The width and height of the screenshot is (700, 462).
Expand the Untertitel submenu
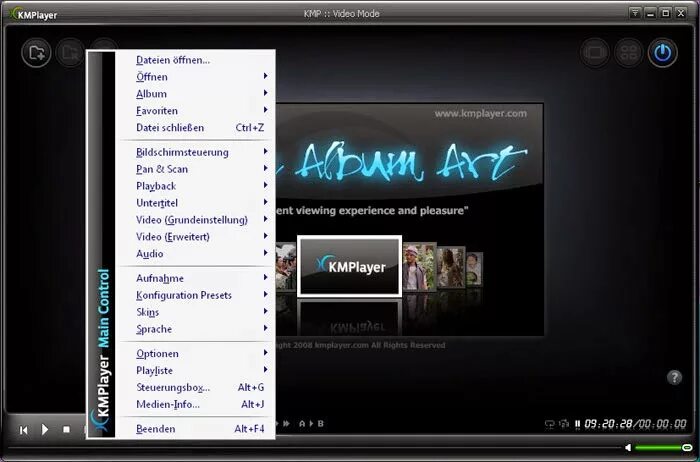point(196,203)
